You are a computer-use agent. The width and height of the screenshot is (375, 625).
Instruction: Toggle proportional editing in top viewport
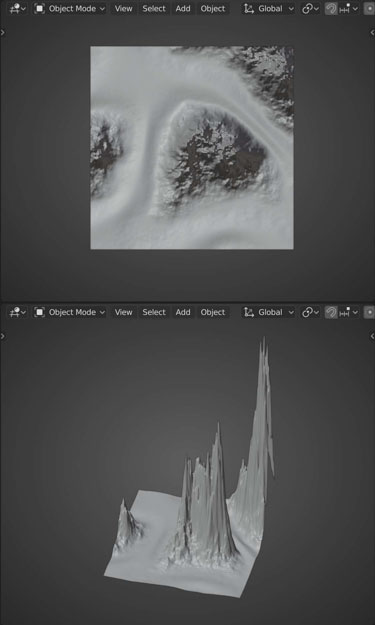point(369,8)
